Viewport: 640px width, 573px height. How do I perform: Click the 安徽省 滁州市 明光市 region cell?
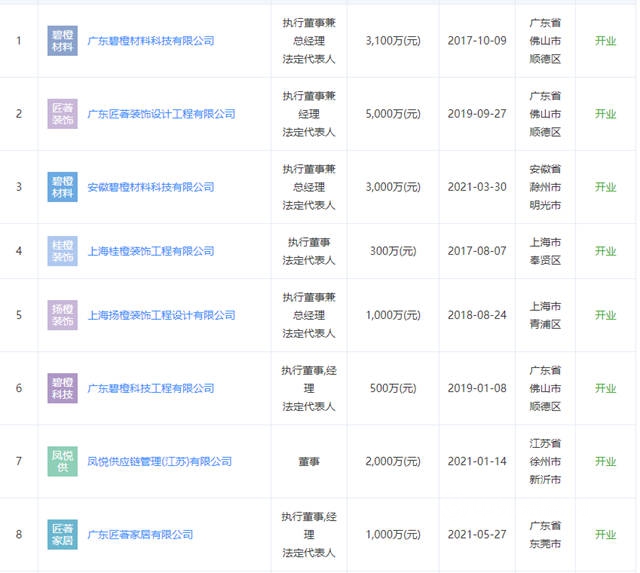pyautogui.click(x=545, y=187)
